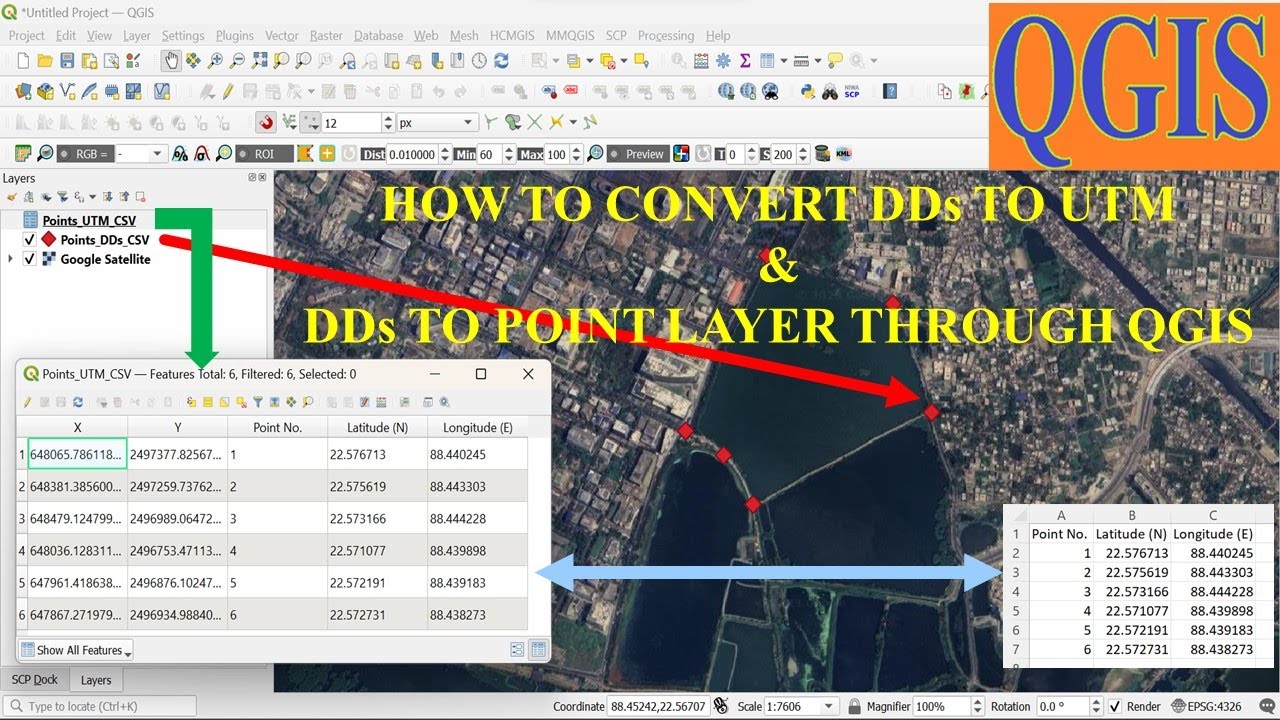
Task: Open the Vector menu
Action: click(282, 35)
